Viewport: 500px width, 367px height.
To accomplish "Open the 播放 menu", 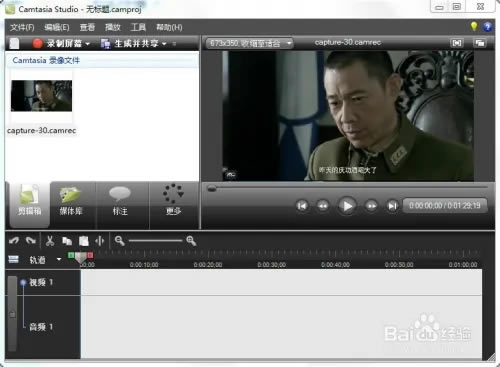I will tap(113, 27).
